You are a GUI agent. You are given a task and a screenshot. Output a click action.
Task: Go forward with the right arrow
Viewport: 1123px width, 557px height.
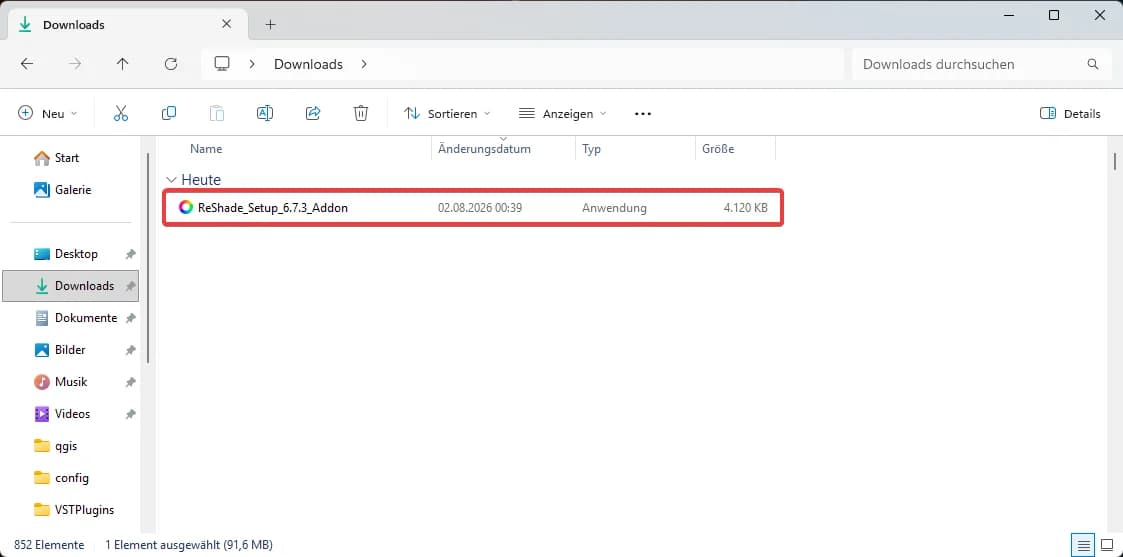pyautogui.click(x=74, y=64)
